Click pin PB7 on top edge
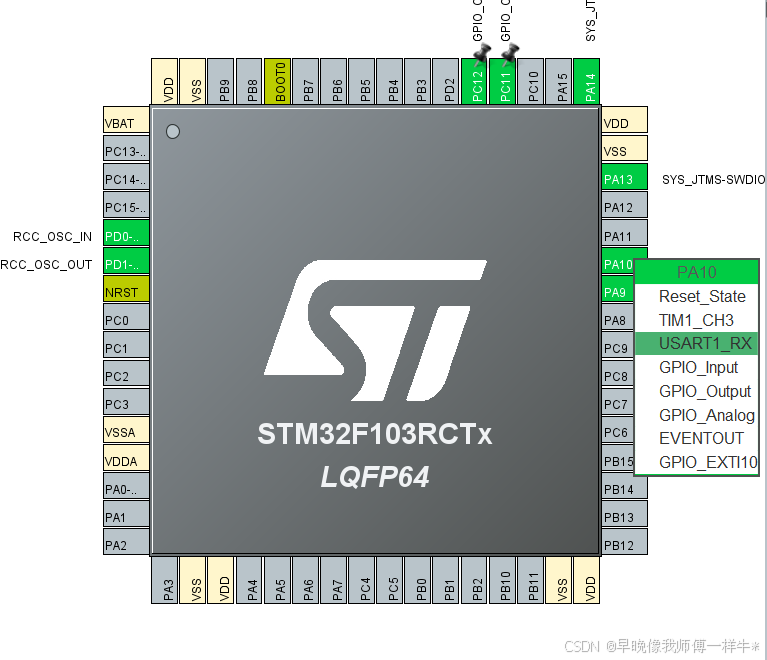This screenshot has width=767, height=660. pos(305,81)
